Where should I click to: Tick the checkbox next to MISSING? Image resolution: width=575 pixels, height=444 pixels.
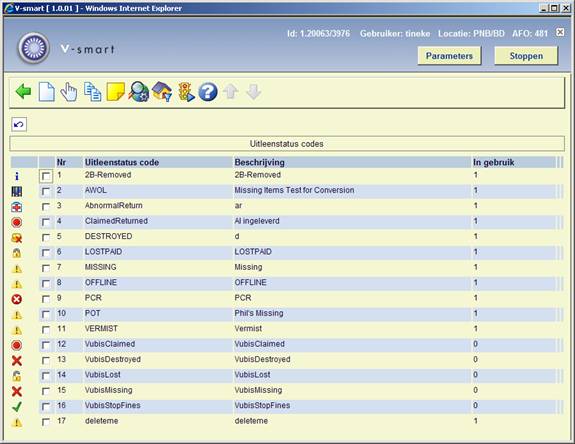46,268
